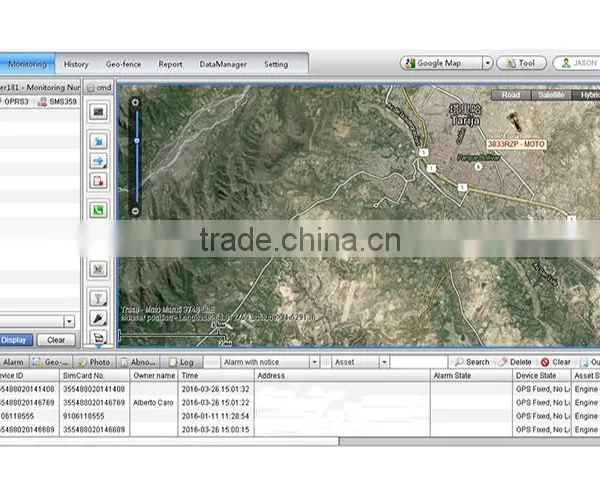Click the Display button

(15, 340)
